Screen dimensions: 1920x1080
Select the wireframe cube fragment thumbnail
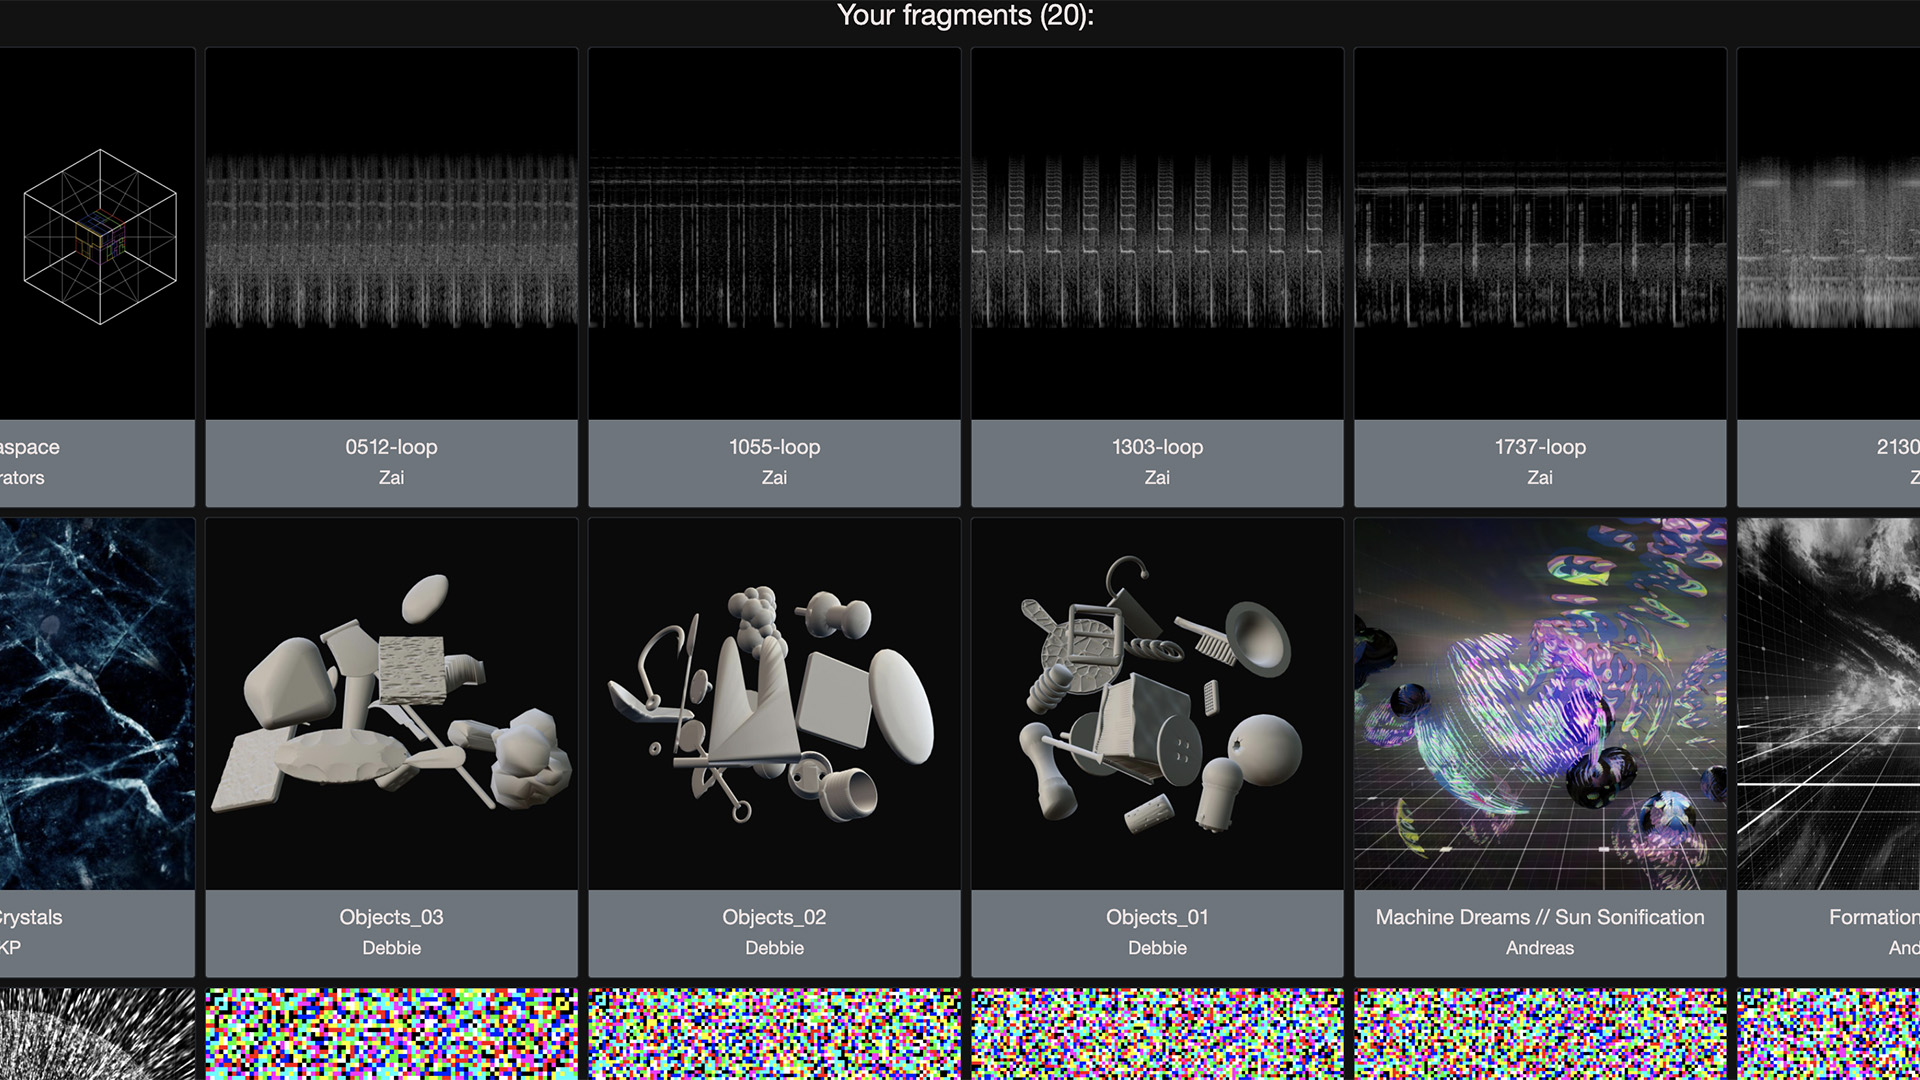pos(98,234)
